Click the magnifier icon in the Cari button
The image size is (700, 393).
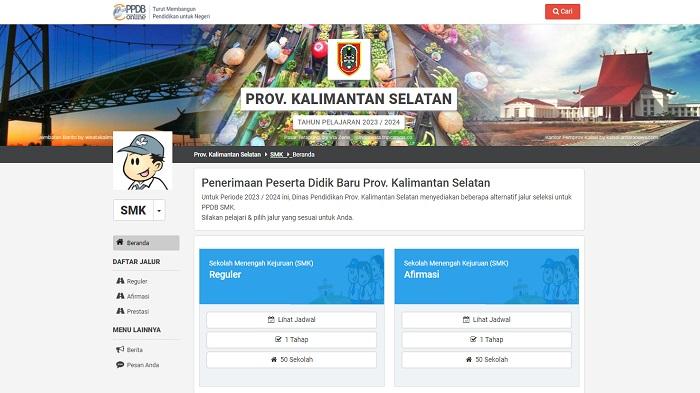pyautogui.click(x=556, y=12)
